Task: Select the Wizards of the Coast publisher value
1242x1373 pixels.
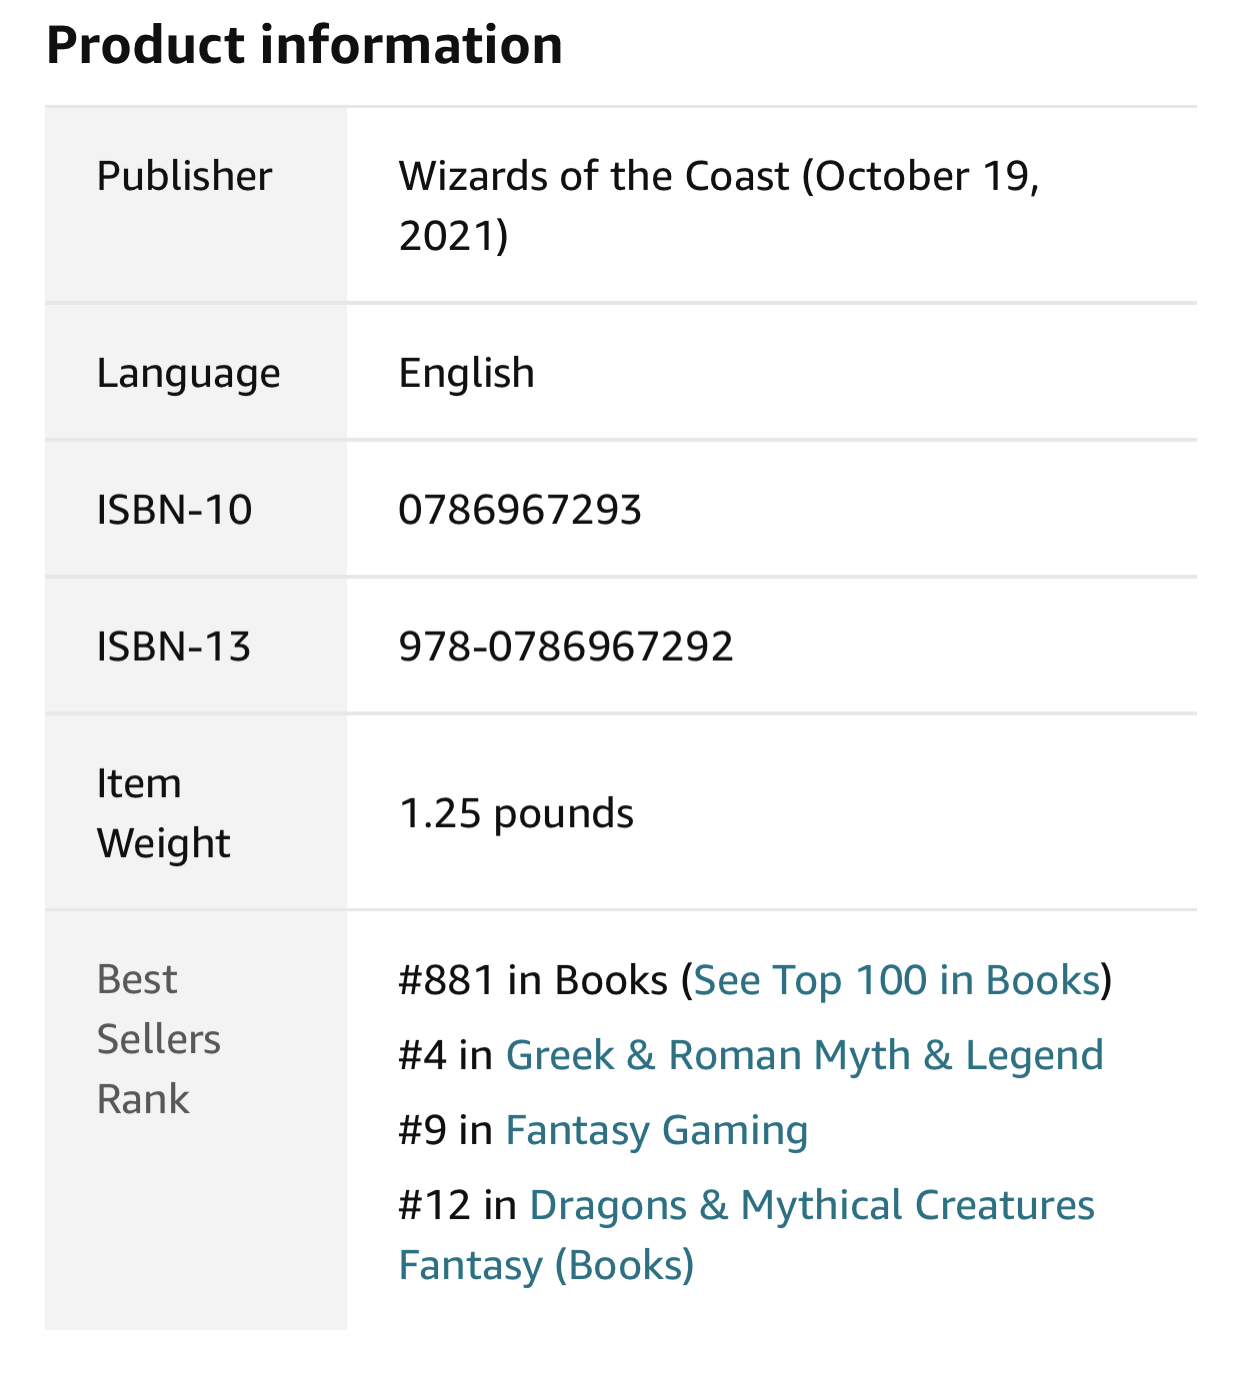Action: point(718,205)
